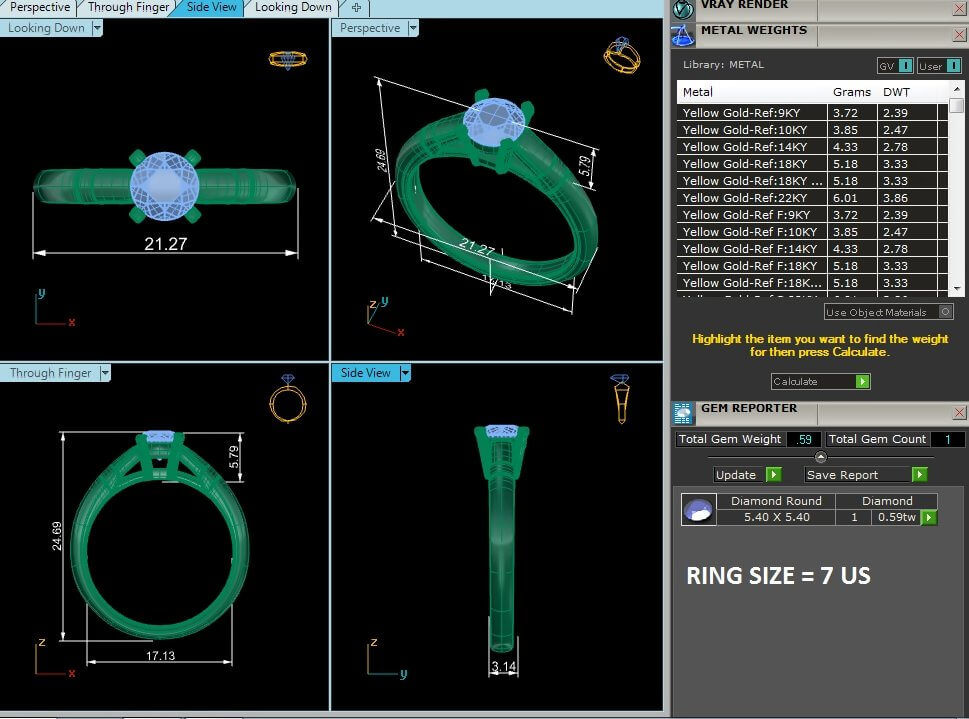Expand the Side View viewport dropdown
Image resolution: width=969 pixels, height=719 pixels.
(405, 373)
